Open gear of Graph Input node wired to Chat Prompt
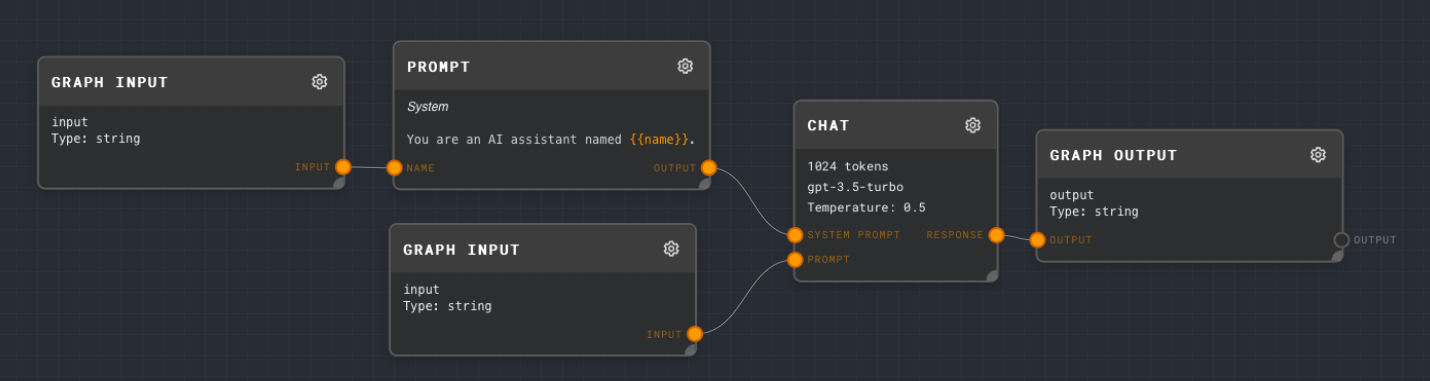 [x=671, y=249]
